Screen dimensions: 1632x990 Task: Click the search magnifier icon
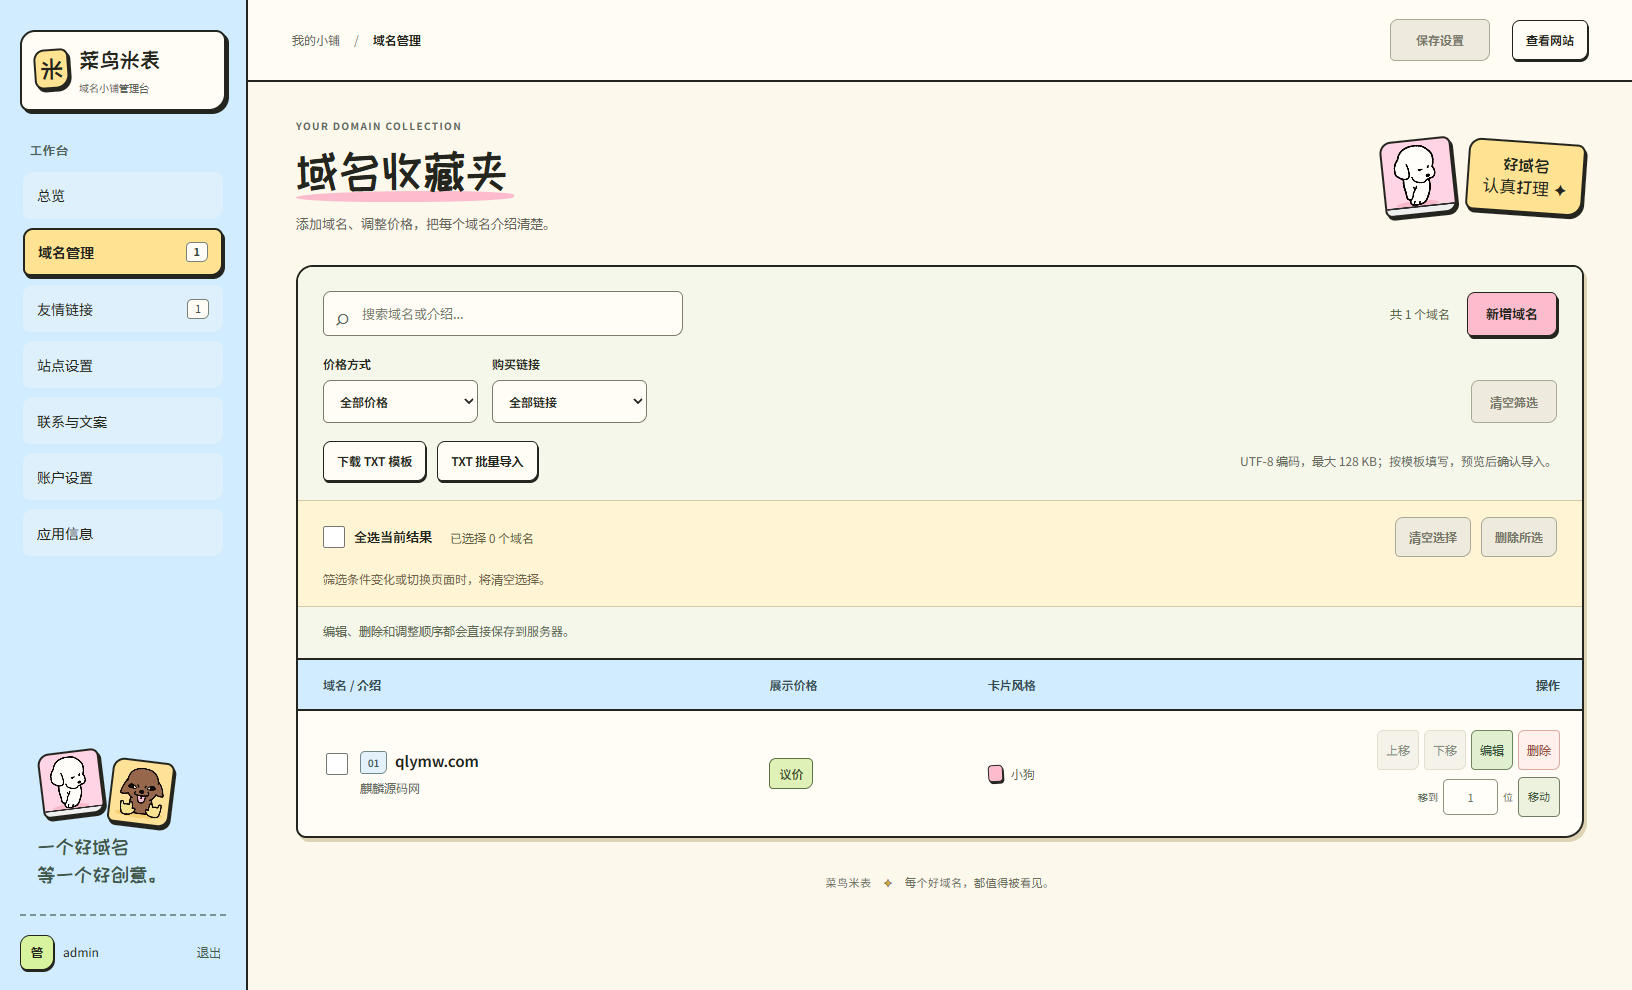click(x=343, y=318)
